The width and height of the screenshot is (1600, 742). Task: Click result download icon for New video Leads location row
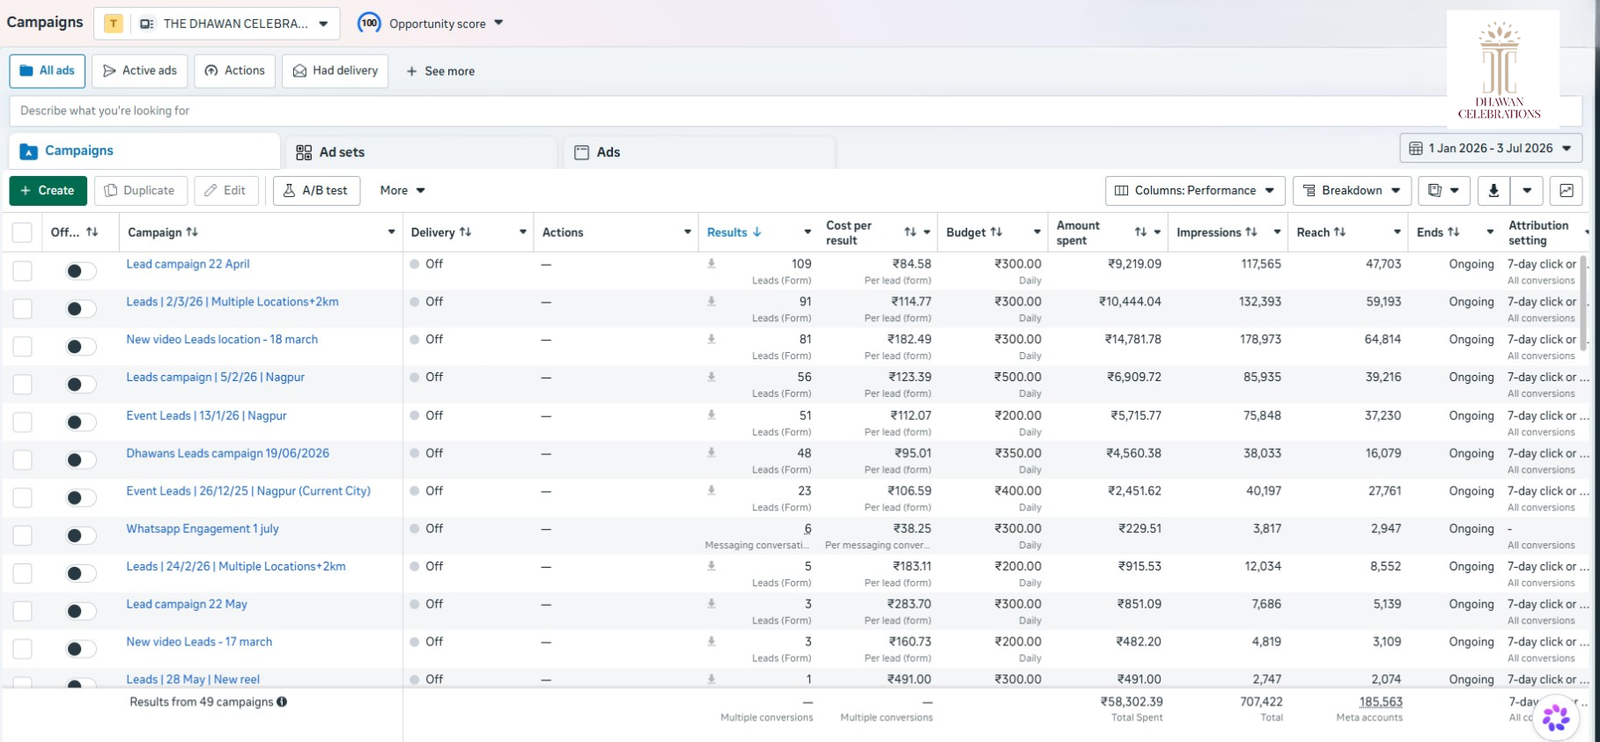[711, 339]
